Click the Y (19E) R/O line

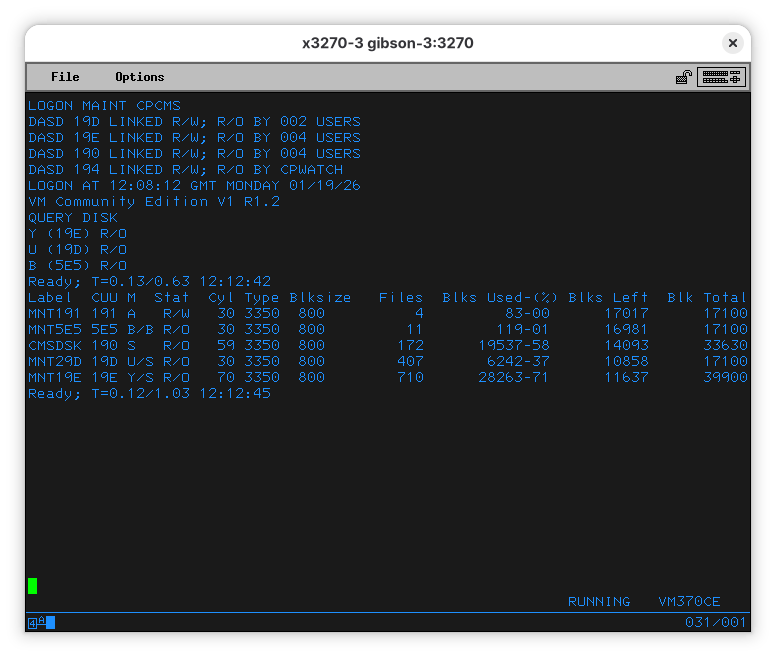tap(77, 234)
